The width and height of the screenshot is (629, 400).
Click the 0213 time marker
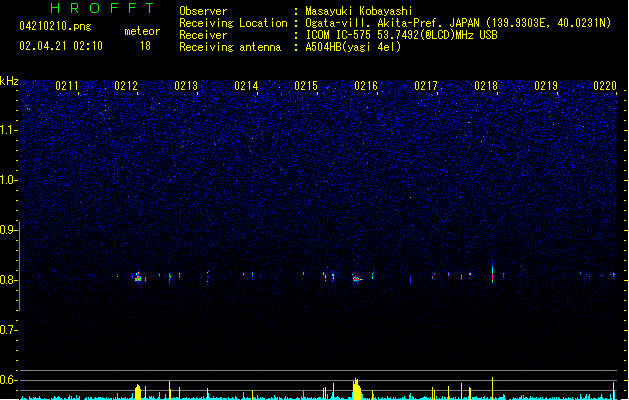coord(186,86)
